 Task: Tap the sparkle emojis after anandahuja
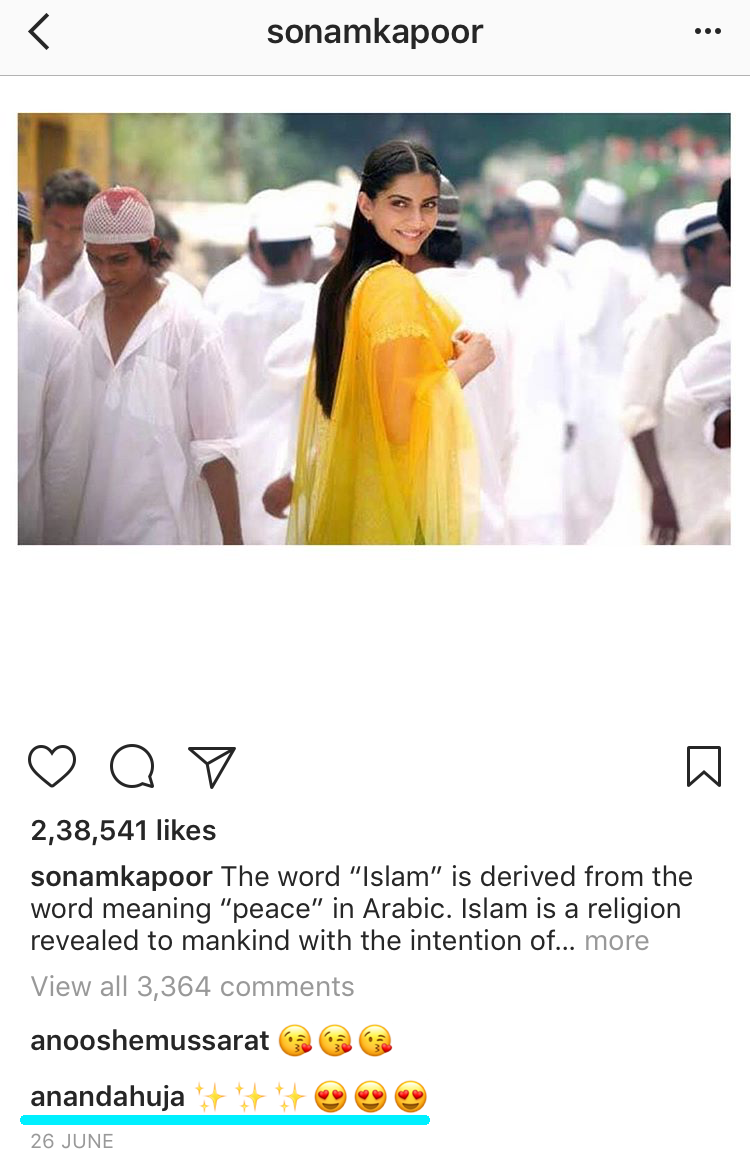(x=250, y=1096)
